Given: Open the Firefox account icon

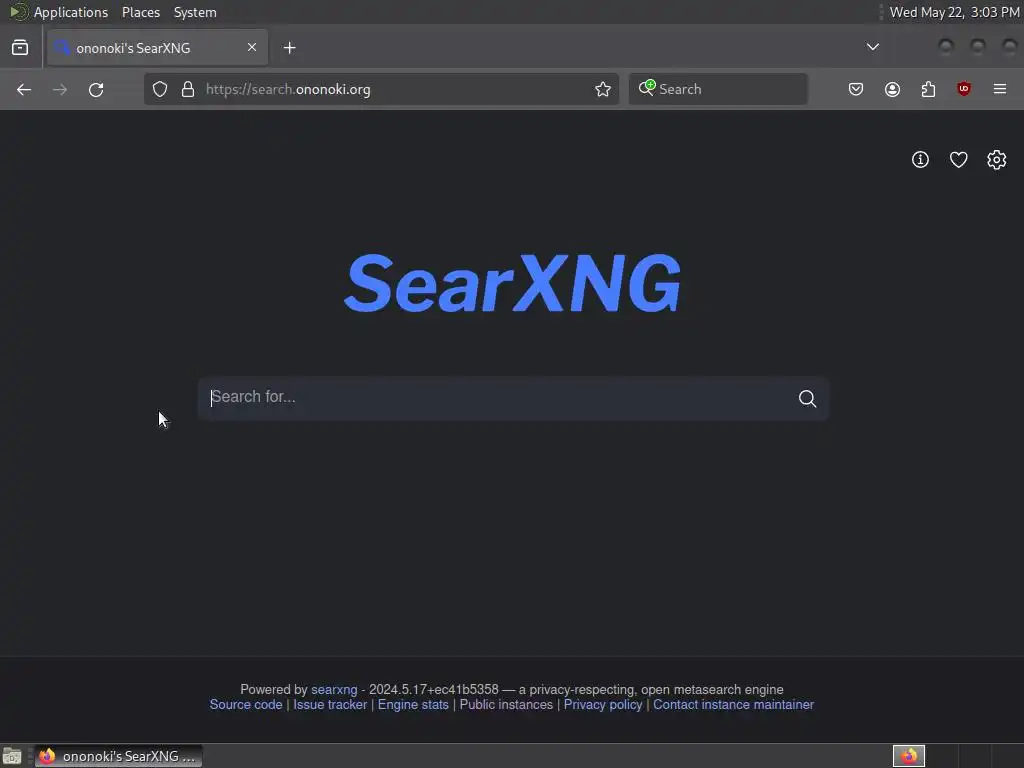Looking at the screenshot, I should coord(892,89).
